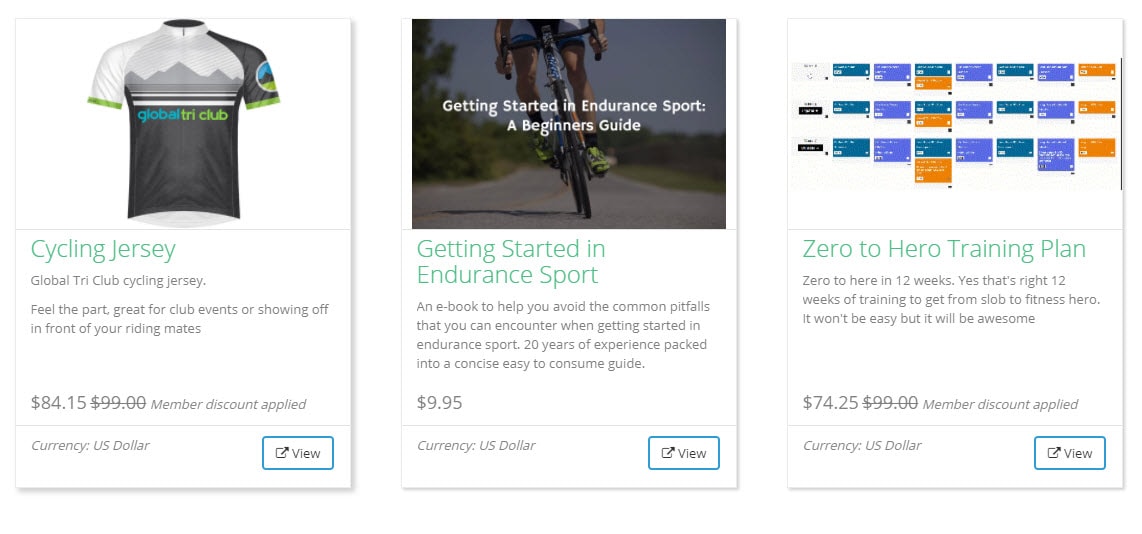Click the $74.25 training plan price
Image resolution: width=1142 pixels, height=534 pixels.
[830, 403]
